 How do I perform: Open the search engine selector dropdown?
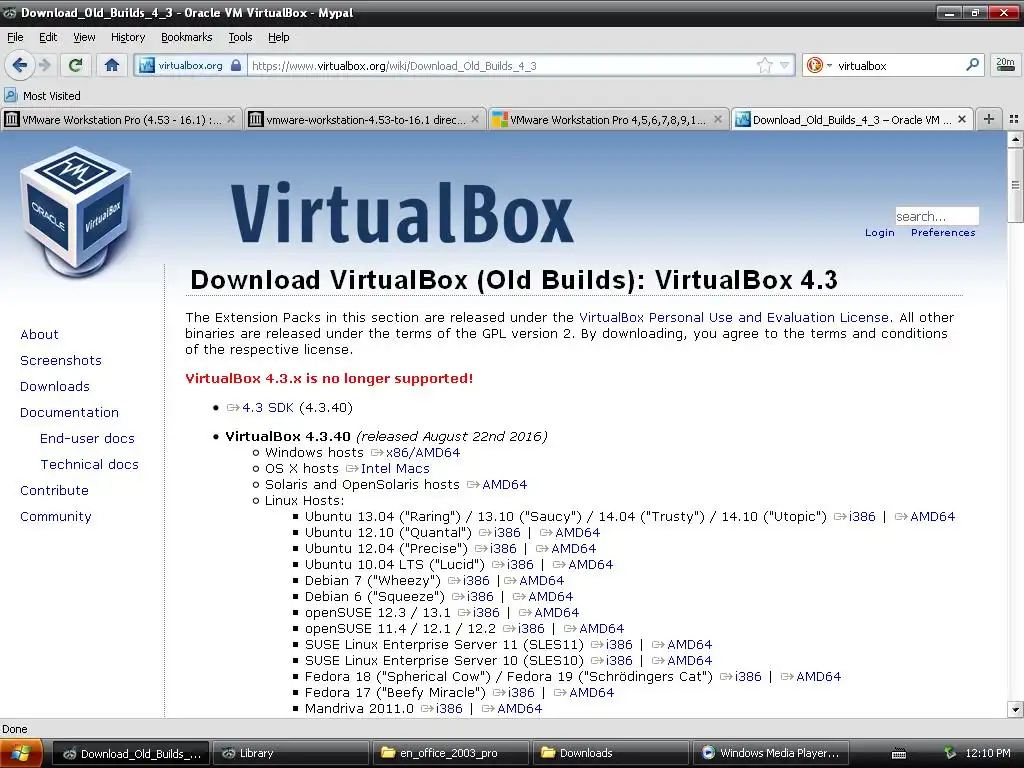(x=820, y=65)
